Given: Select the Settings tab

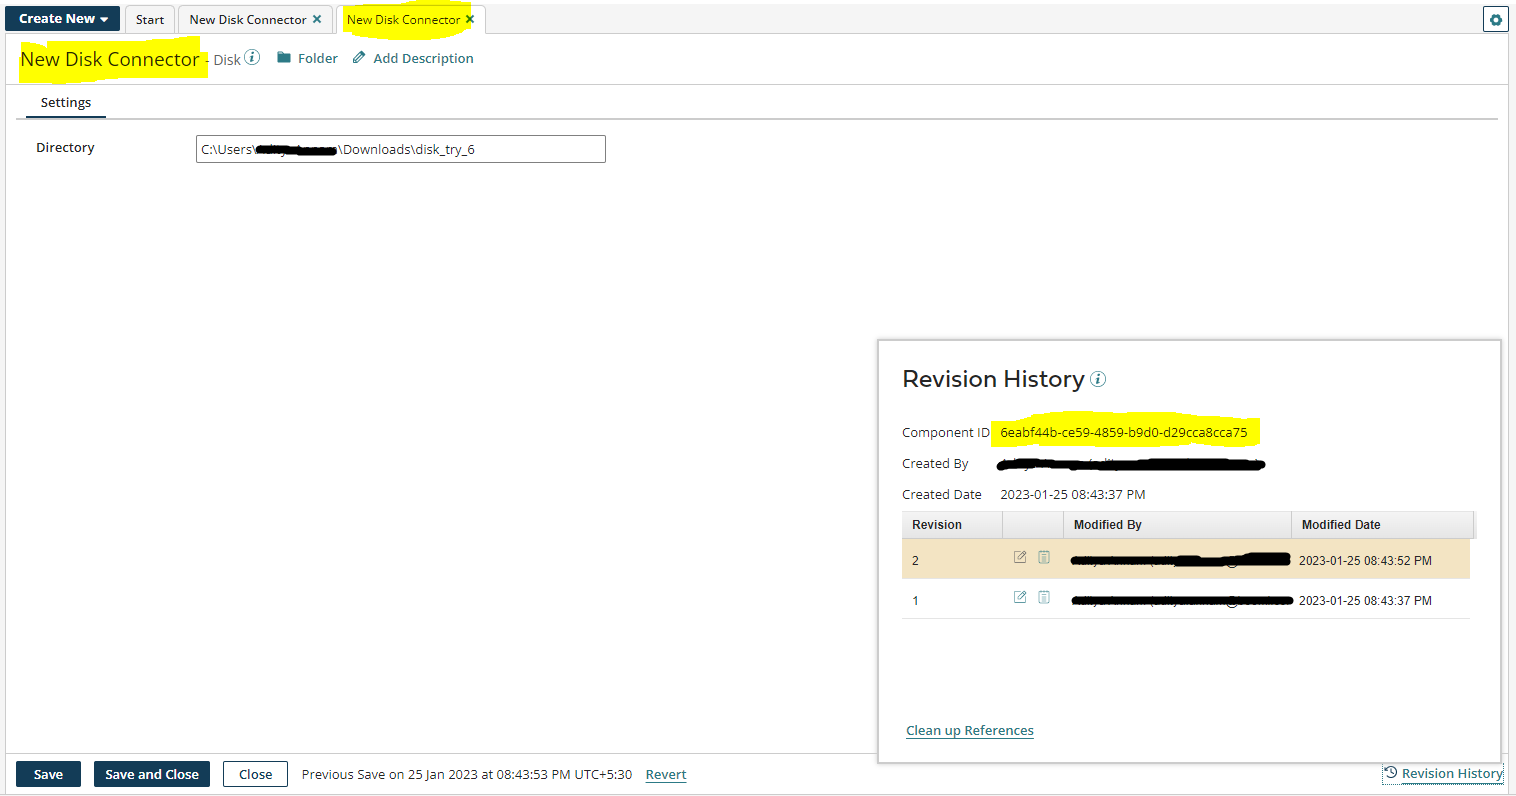Looking at the screenshot, I should (65, 102).
